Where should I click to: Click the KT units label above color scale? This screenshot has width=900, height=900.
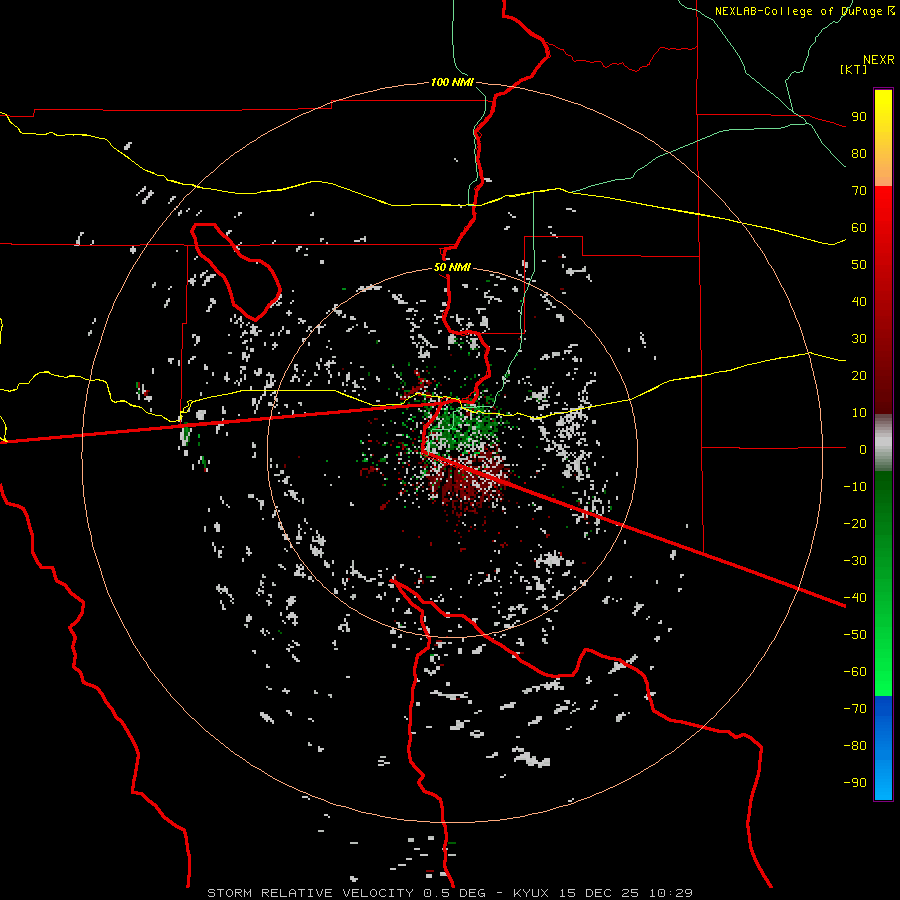tap(854, 69)
